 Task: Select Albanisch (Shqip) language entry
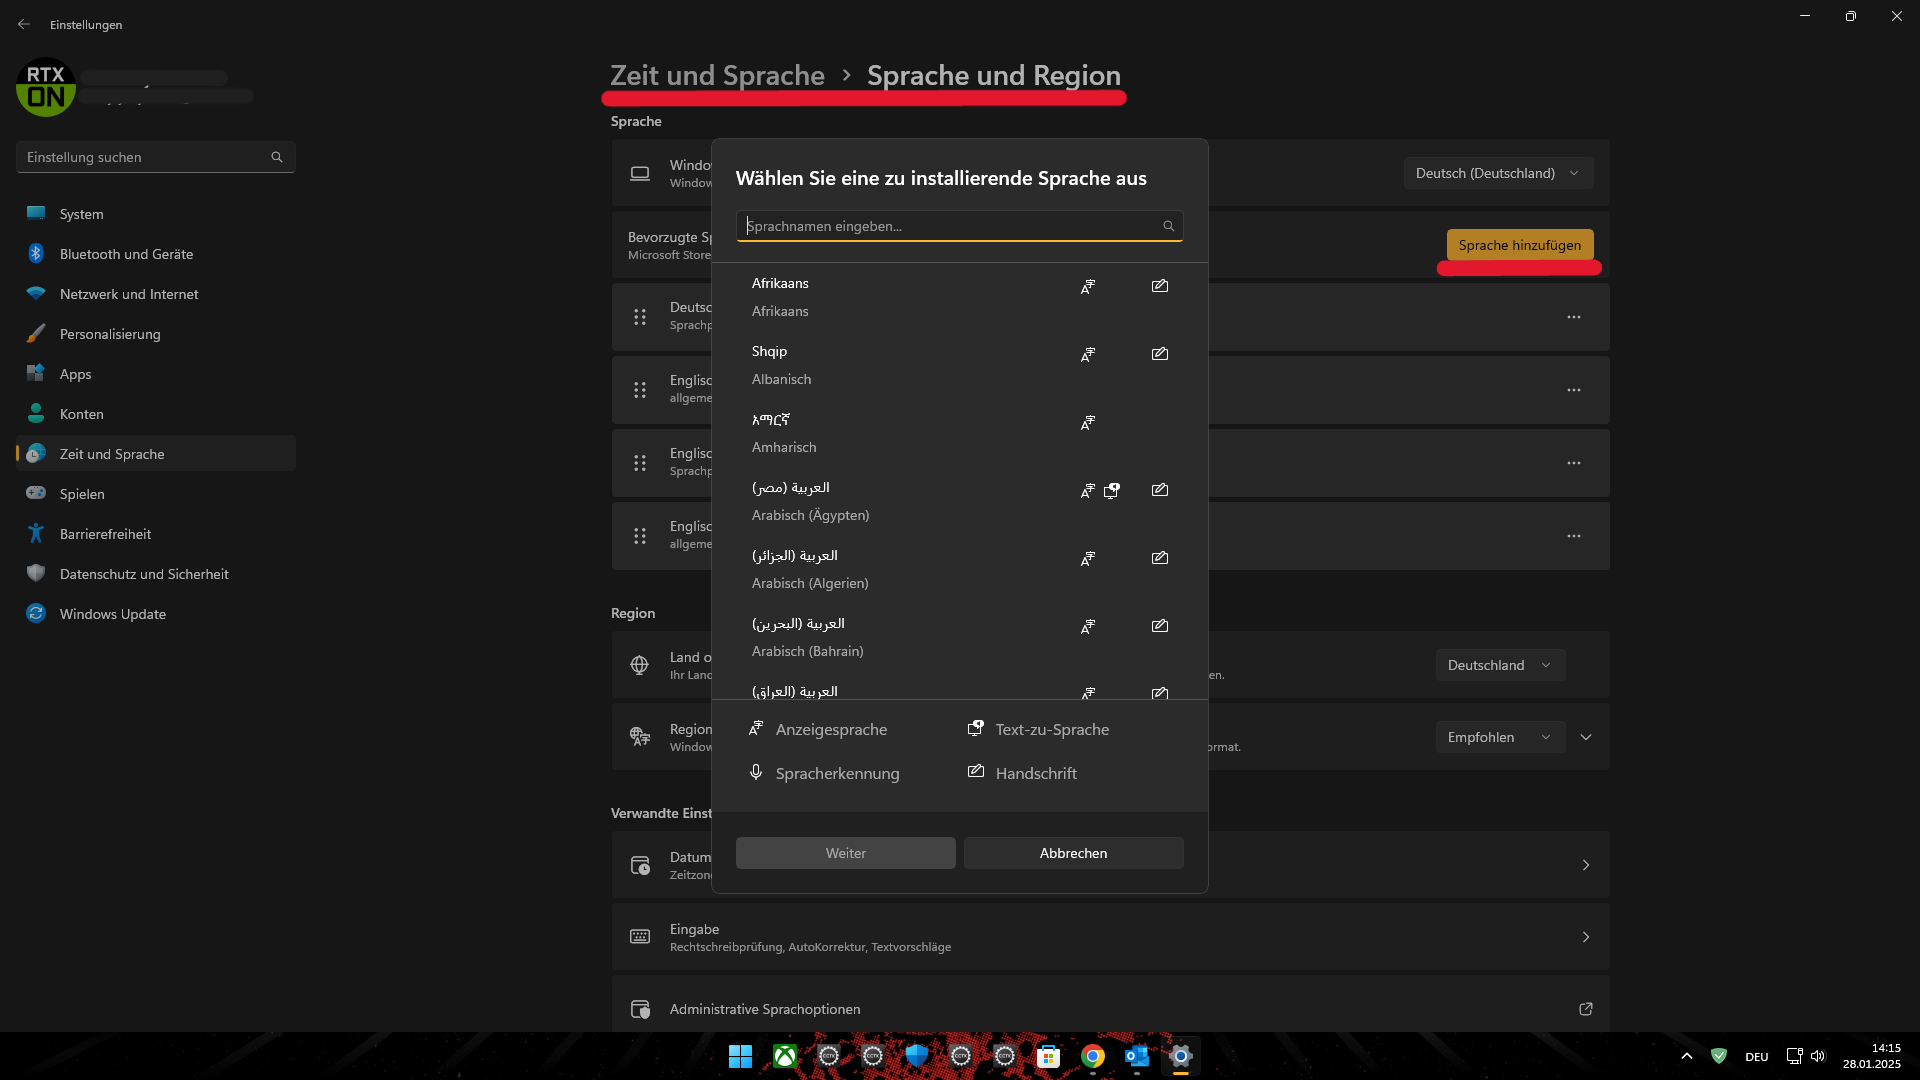click(960, 365)
